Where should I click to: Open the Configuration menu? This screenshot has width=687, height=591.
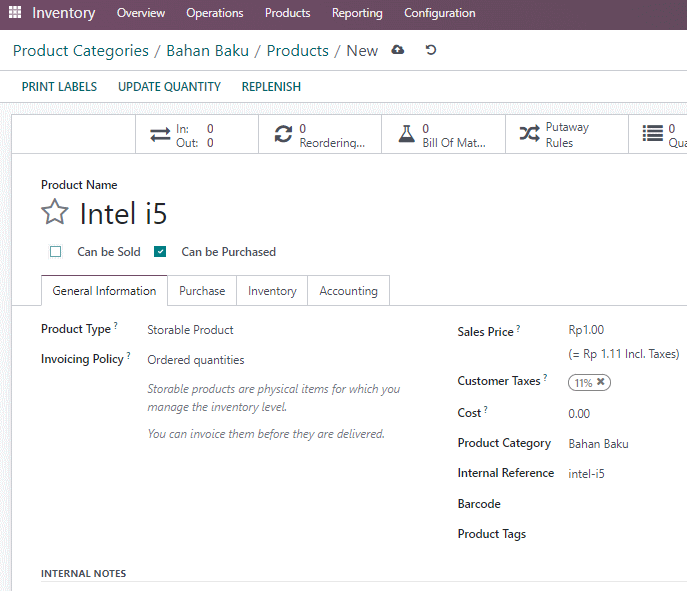439,13
